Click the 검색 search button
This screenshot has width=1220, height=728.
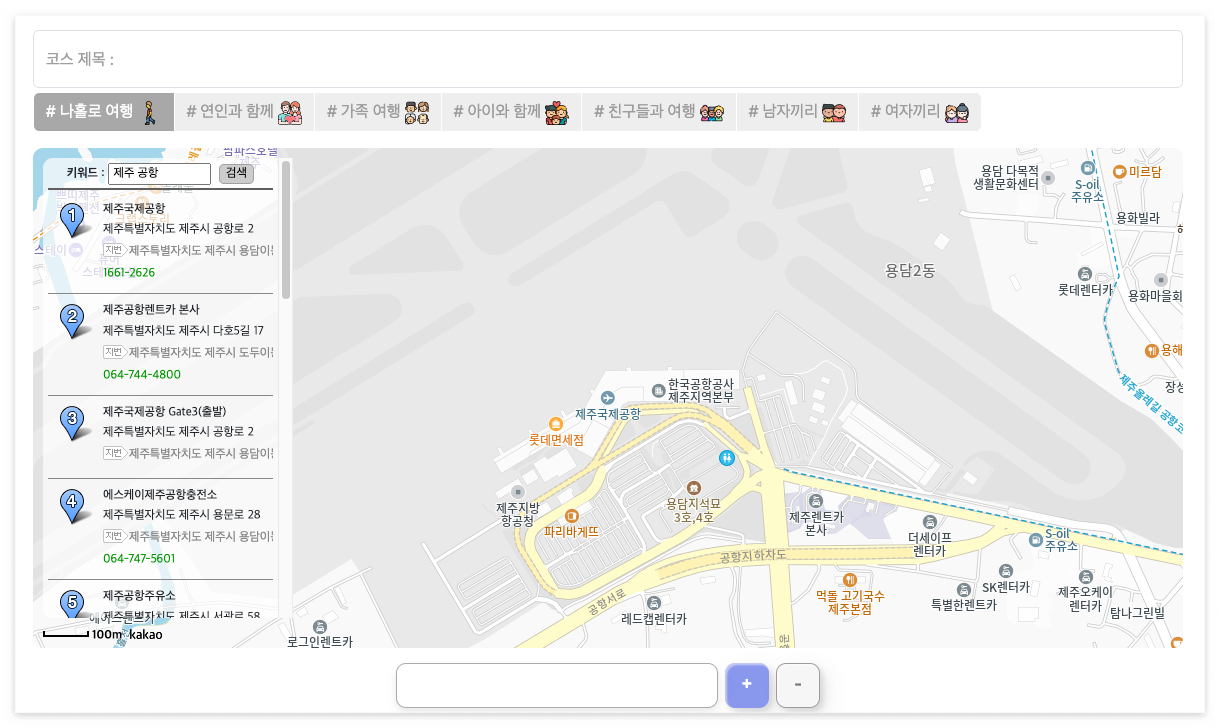[236, 173]
